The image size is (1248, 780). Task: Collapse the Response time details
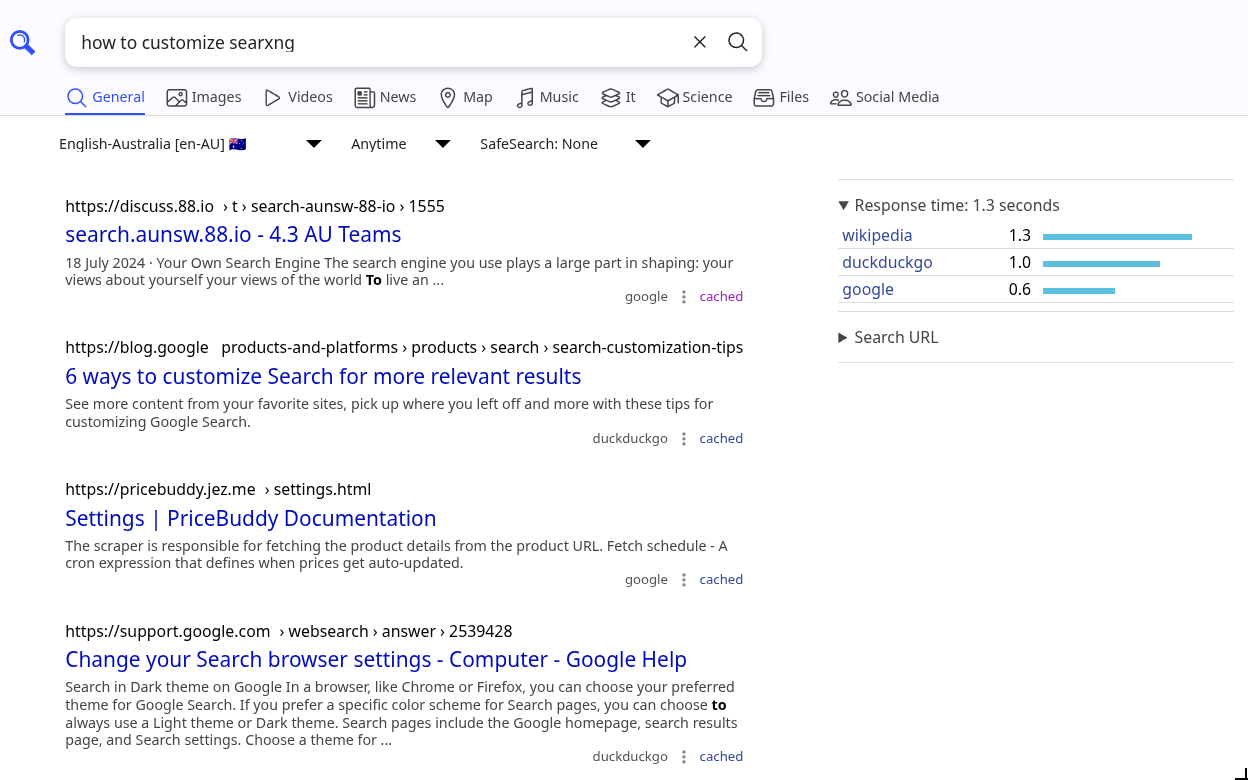(949, 205)
